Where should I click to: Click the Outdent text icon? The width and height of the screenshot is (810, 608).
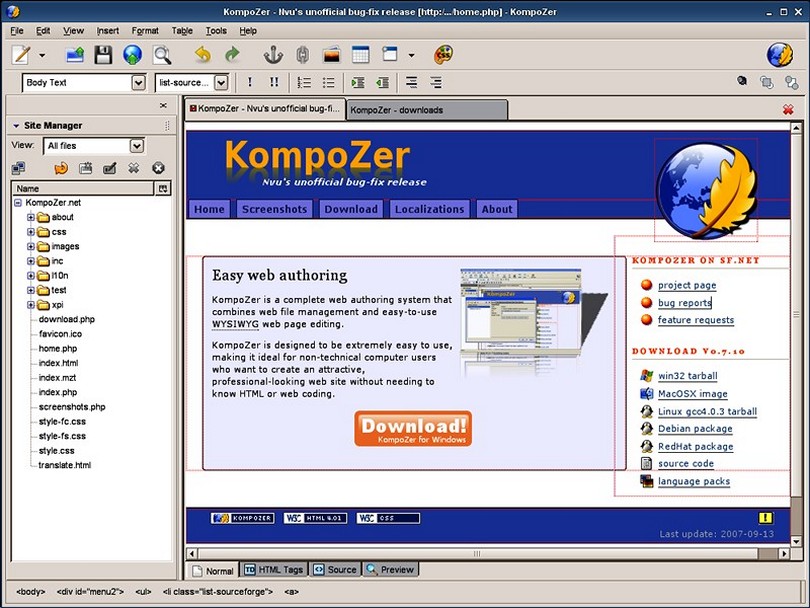click(382, 83)
